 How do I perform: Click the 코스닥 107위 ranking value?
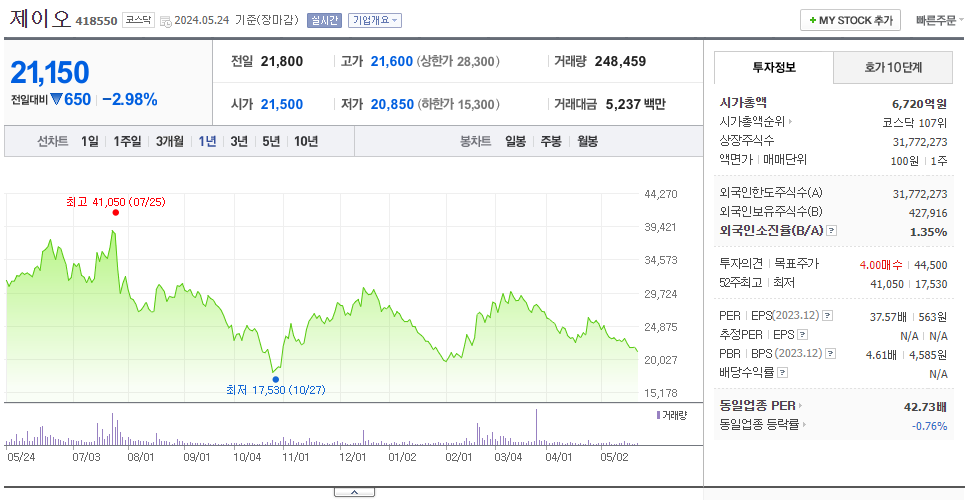tap(915, 123)
